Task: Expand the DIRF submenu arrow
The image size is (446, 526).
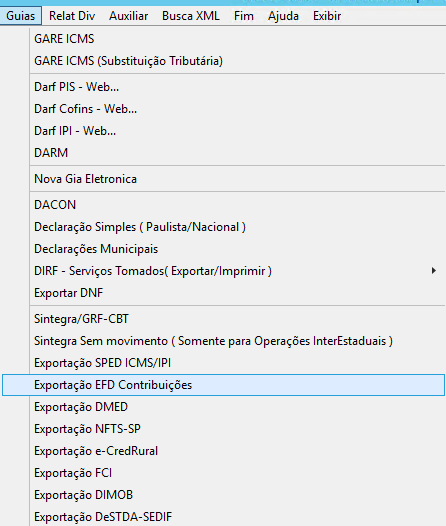Action: [434, 271]
